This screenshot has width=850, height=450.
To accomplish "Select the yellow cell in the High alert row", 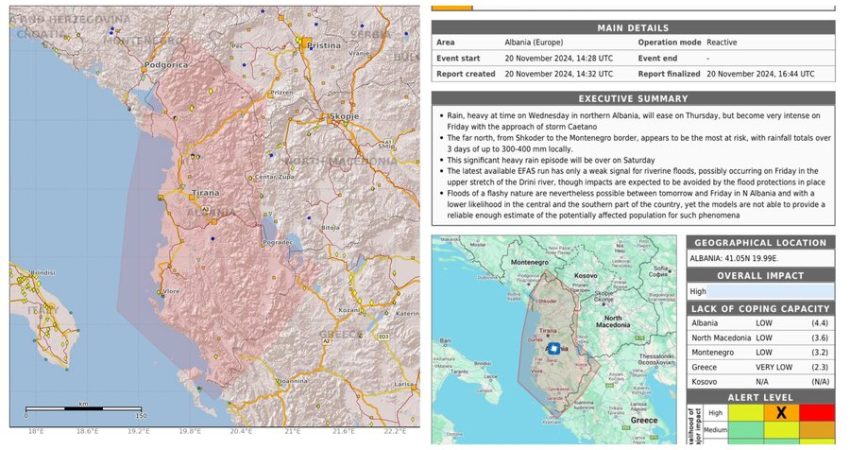I will (745, 412).
